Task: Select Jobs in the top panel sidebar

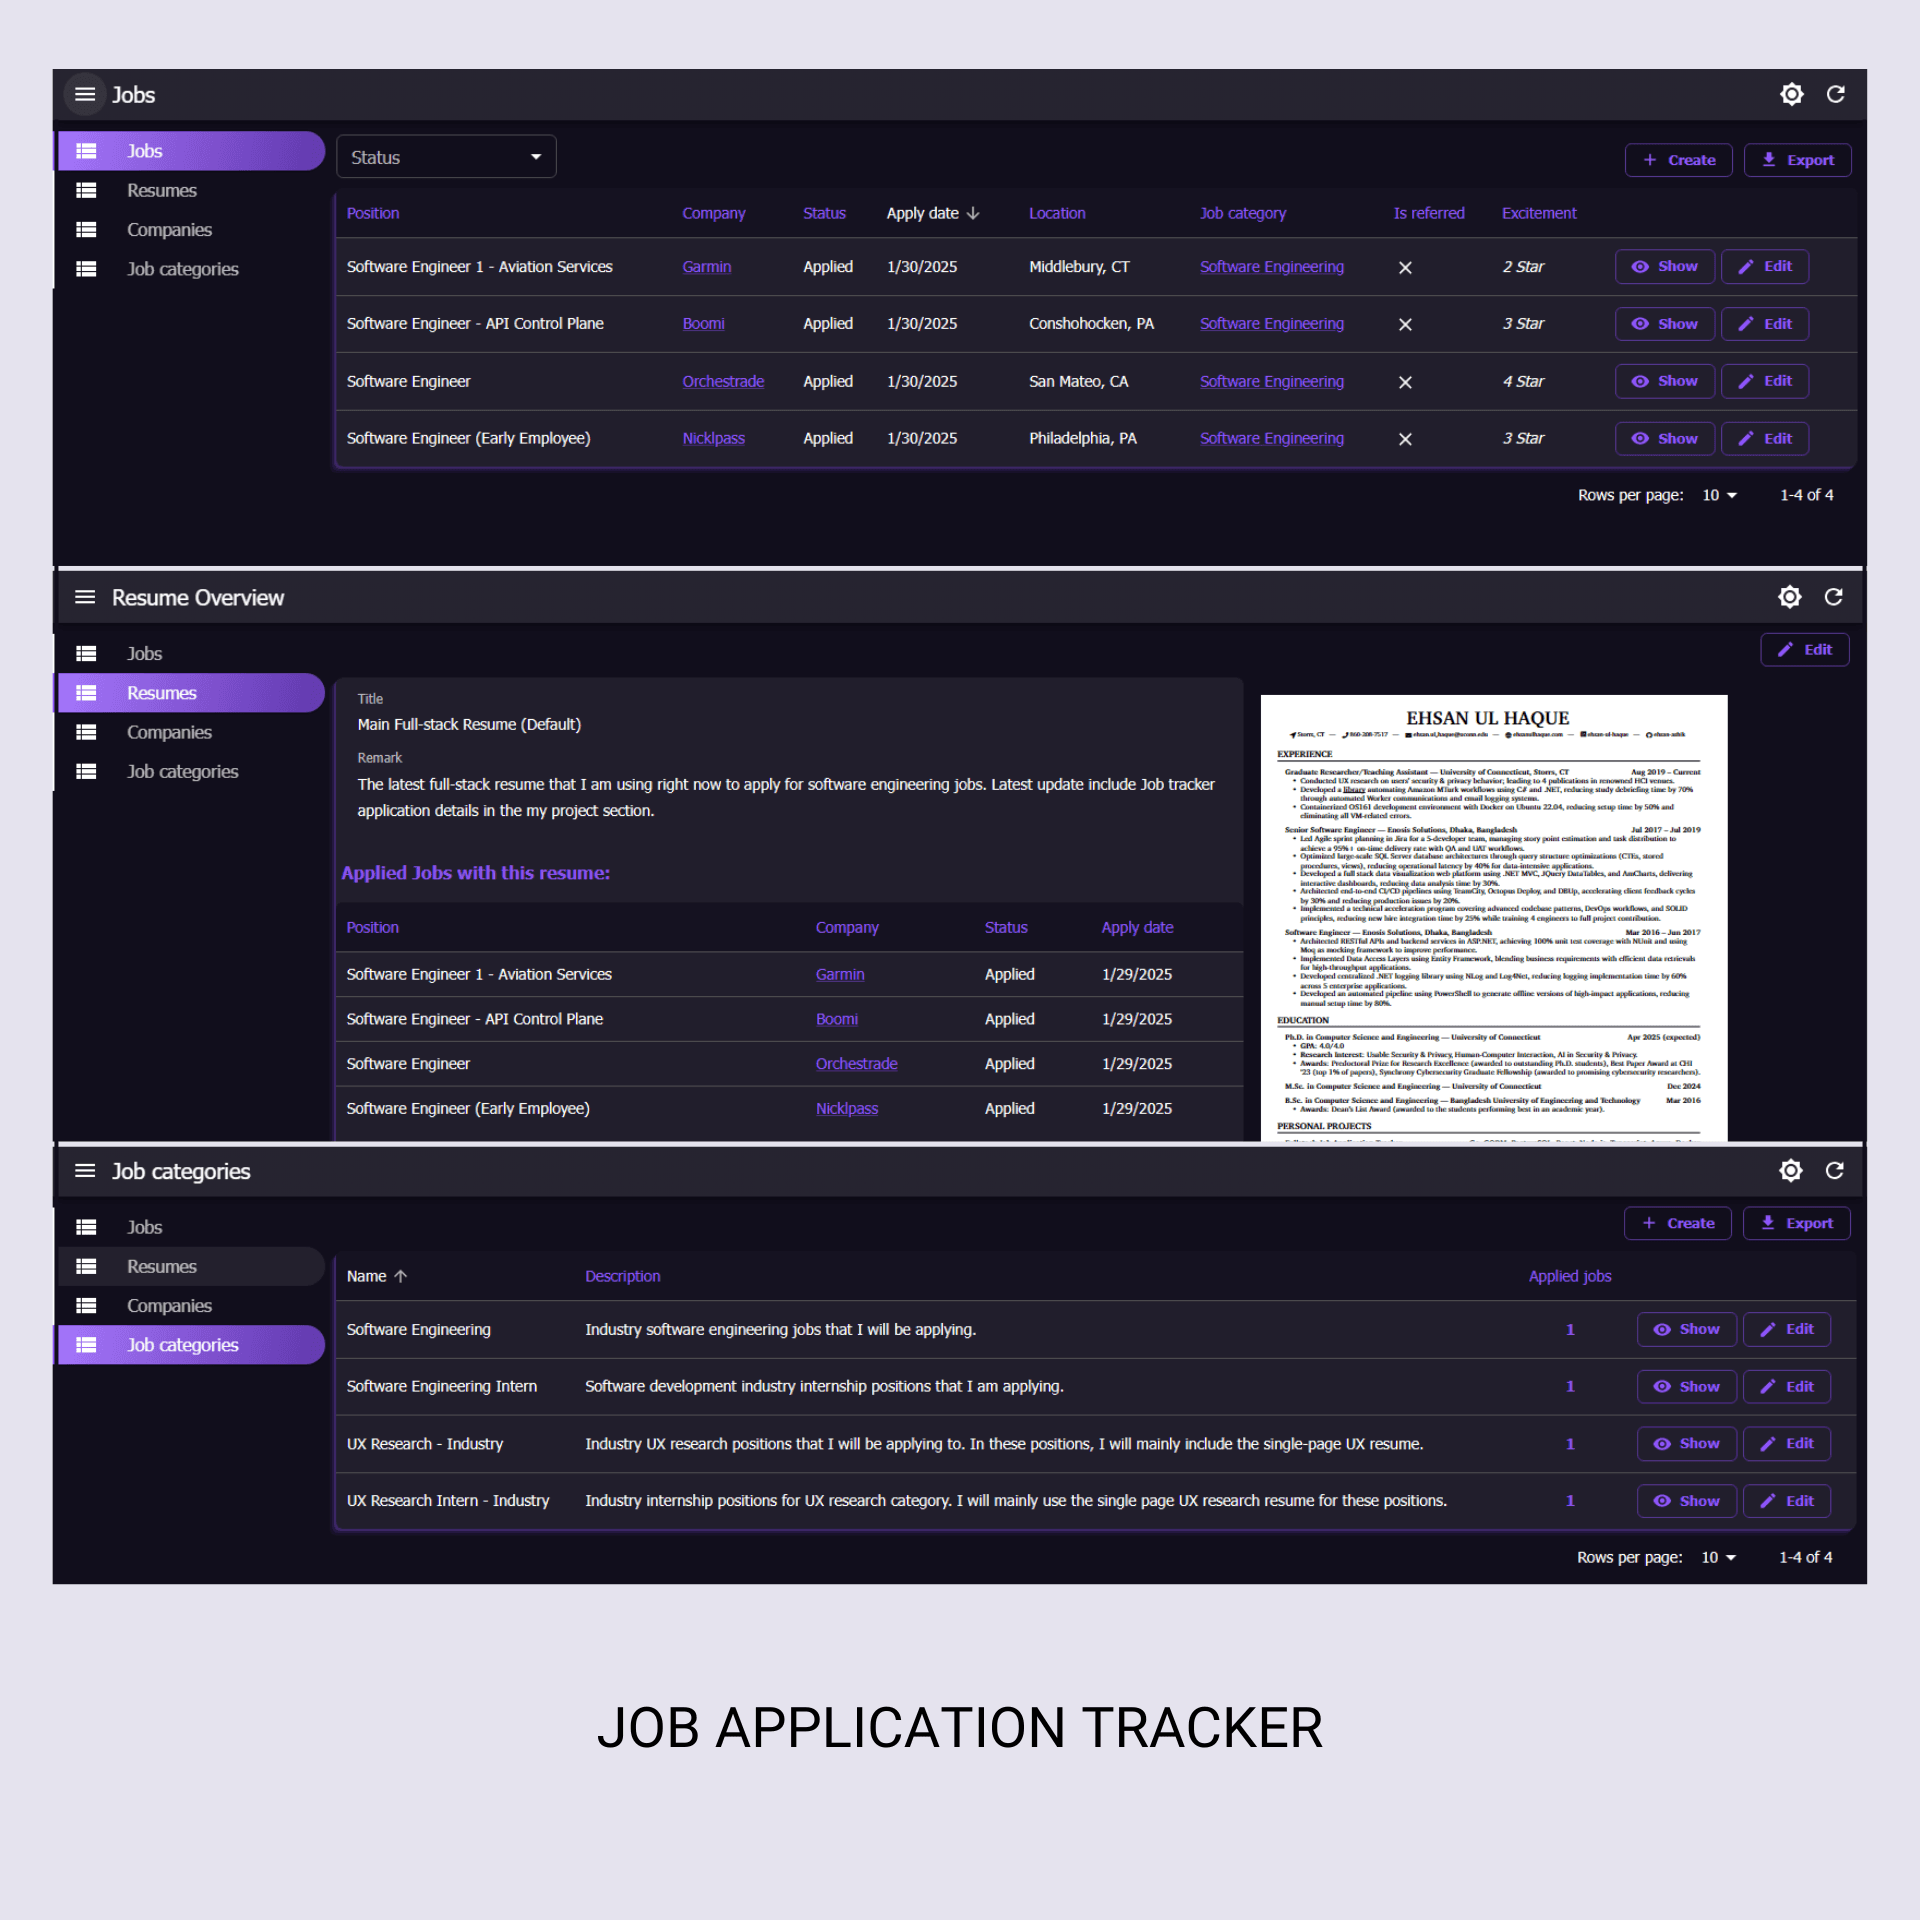Action: click(190, 151)
